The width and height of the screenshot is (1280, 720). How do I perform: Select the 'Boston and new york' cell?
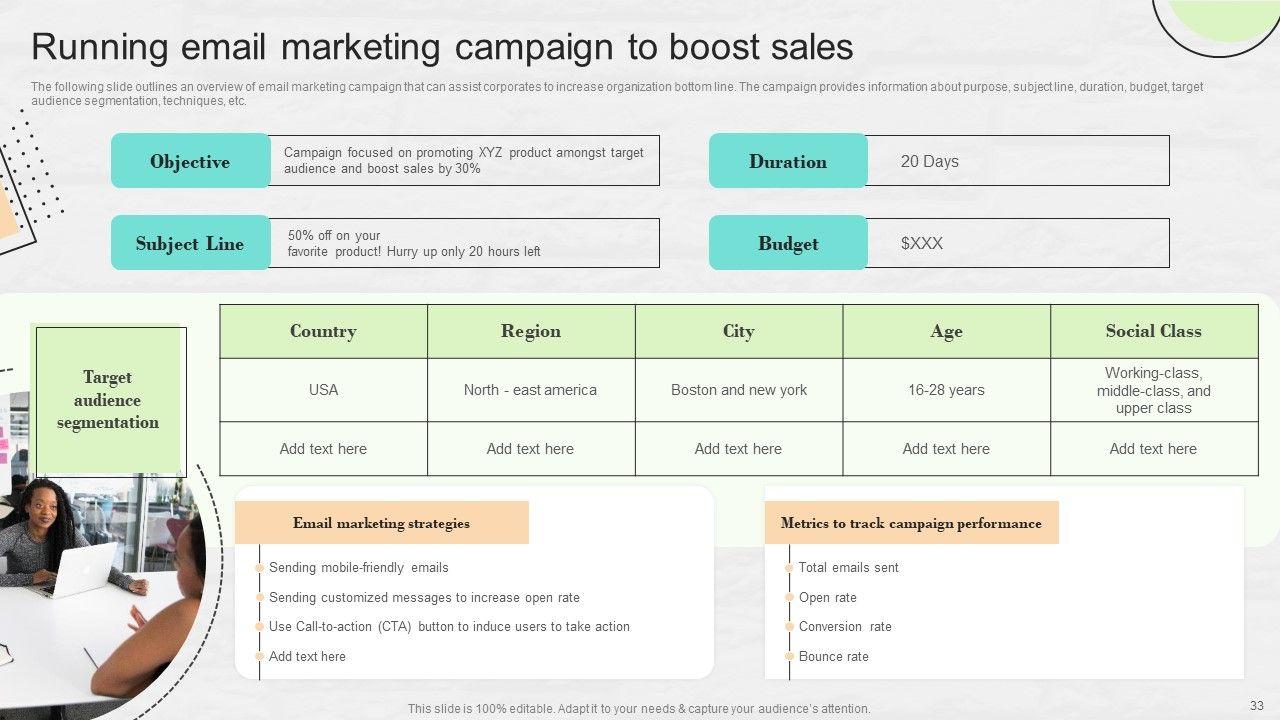click(x=739, y=390)
